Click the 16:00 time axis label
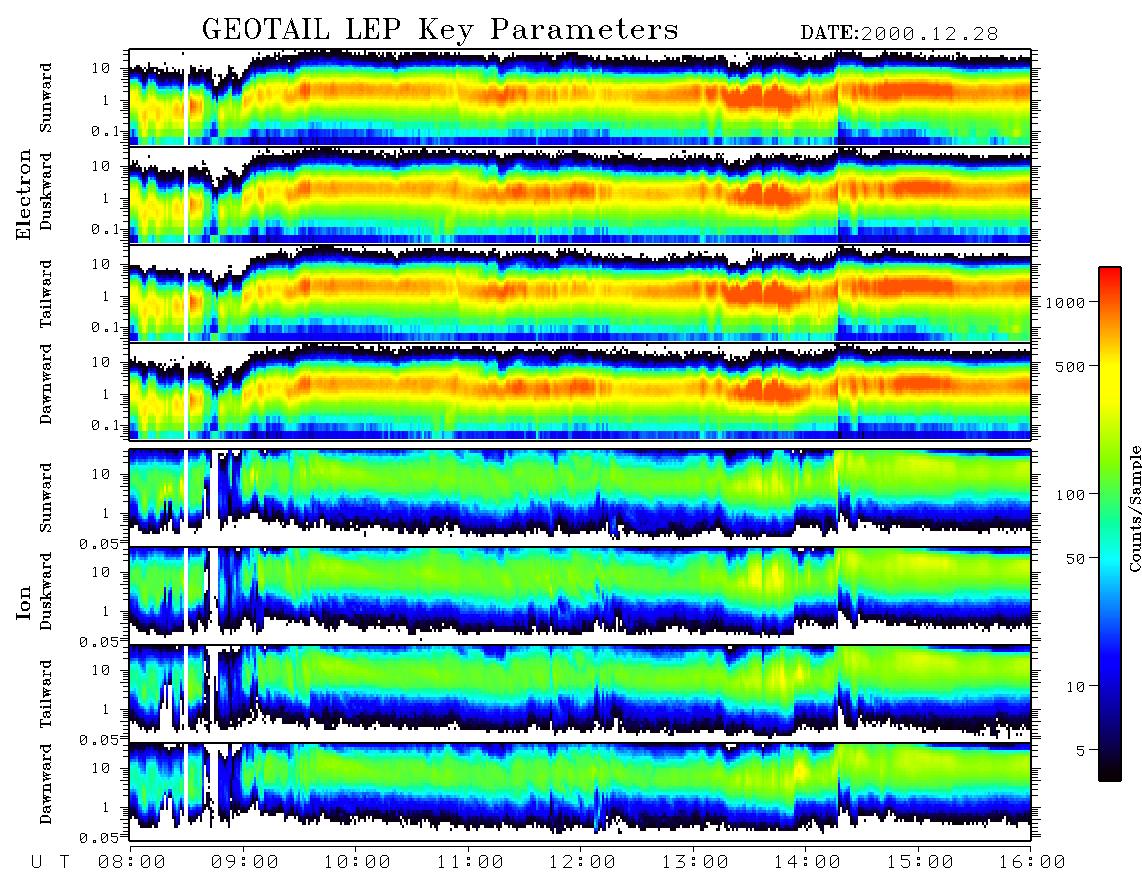Image resolution: width=1142 pixels, height=880 pixels. (1032, 863)
